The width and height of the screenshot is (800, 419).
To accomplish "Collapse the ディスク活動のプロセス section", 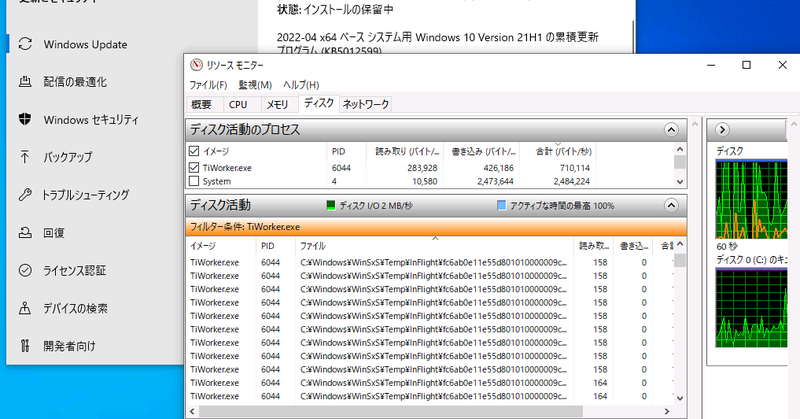I will tap(671, 130).
